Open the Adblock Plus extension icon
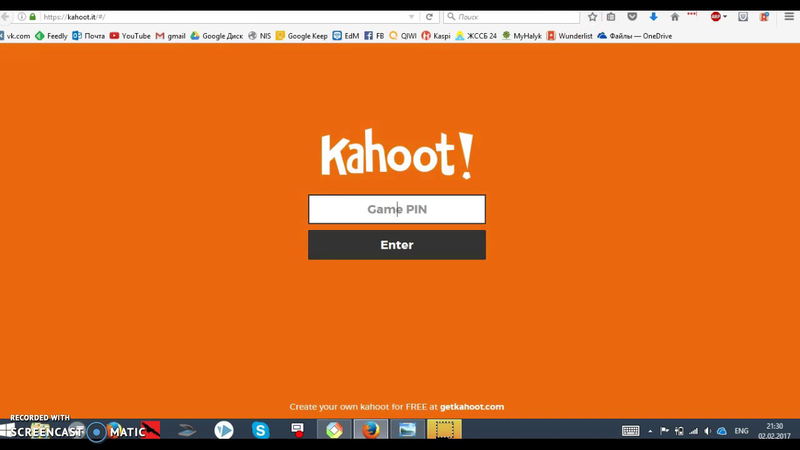Viewport: 800px width, 450px height. 715,17
